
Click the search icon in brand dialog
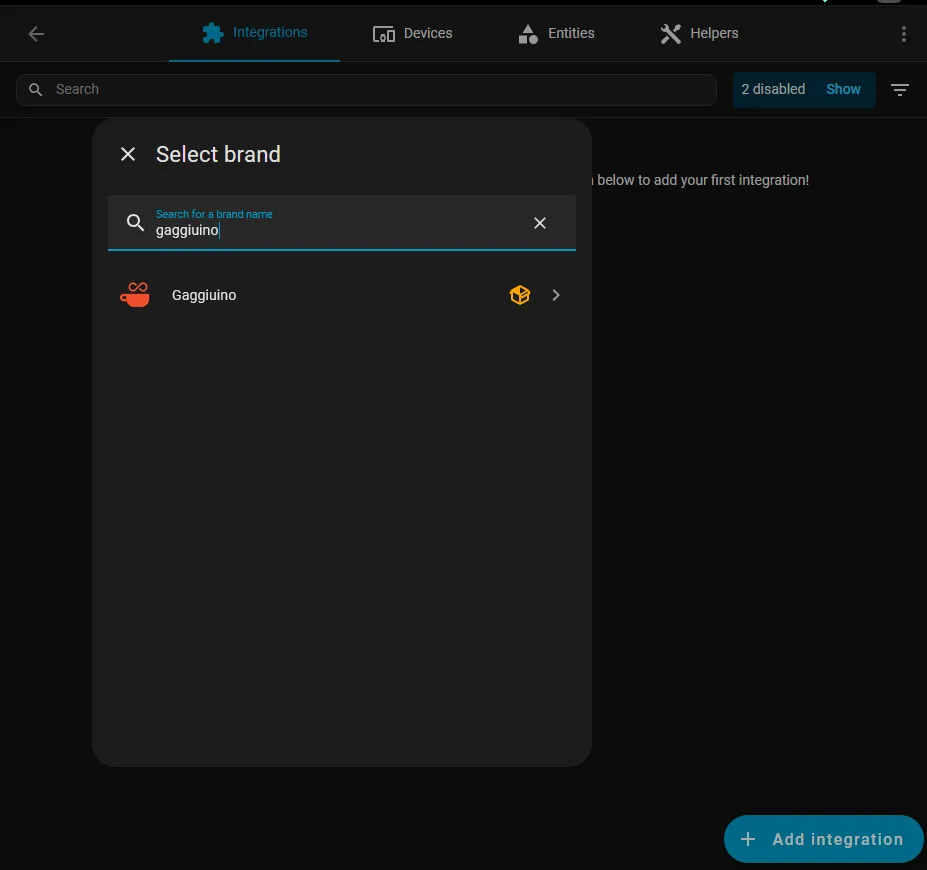[x=135, y=223]
